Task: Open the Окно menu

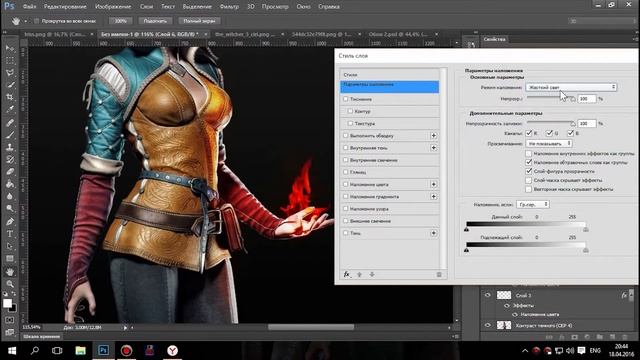Action: (x=303, y=7)
